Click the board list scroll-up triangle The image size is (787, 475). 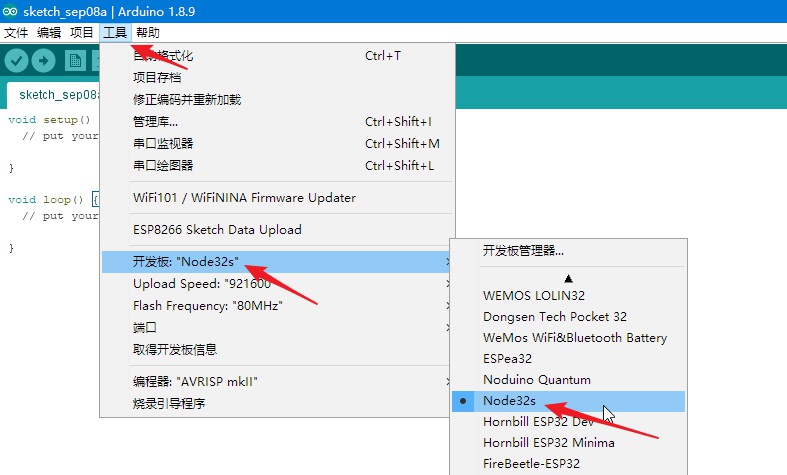click(568, 278)
